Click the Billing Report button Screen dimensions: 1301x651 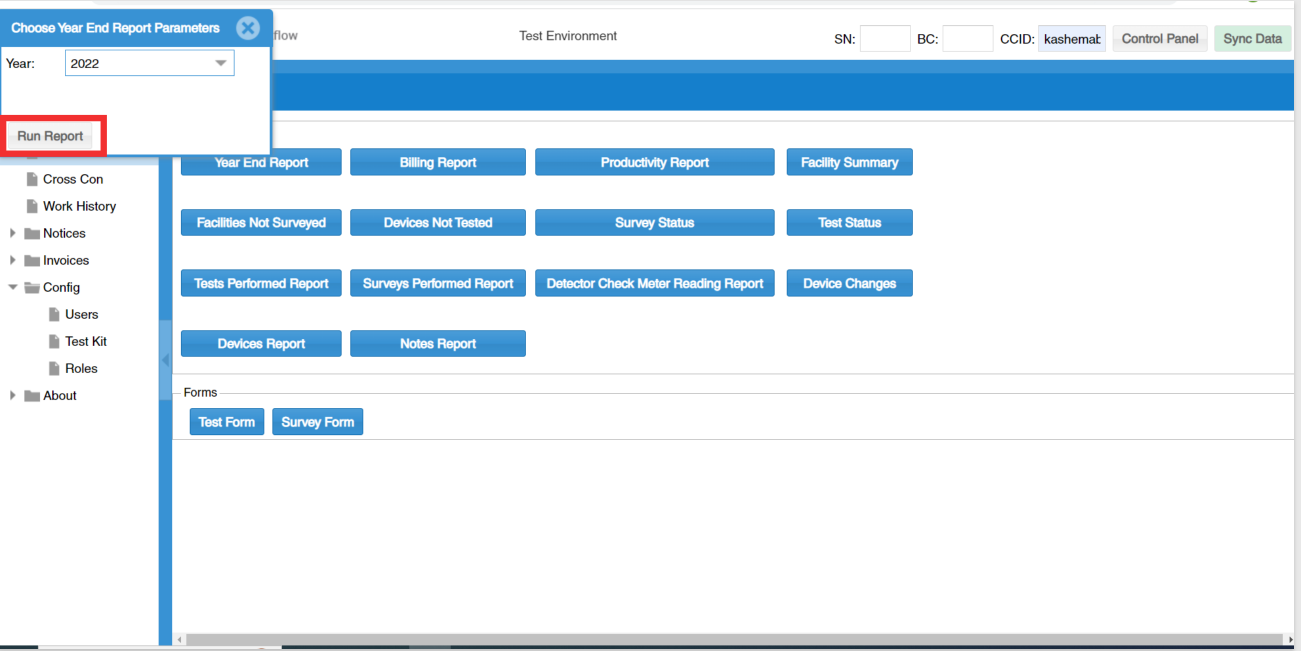click(x=438, y=162)
